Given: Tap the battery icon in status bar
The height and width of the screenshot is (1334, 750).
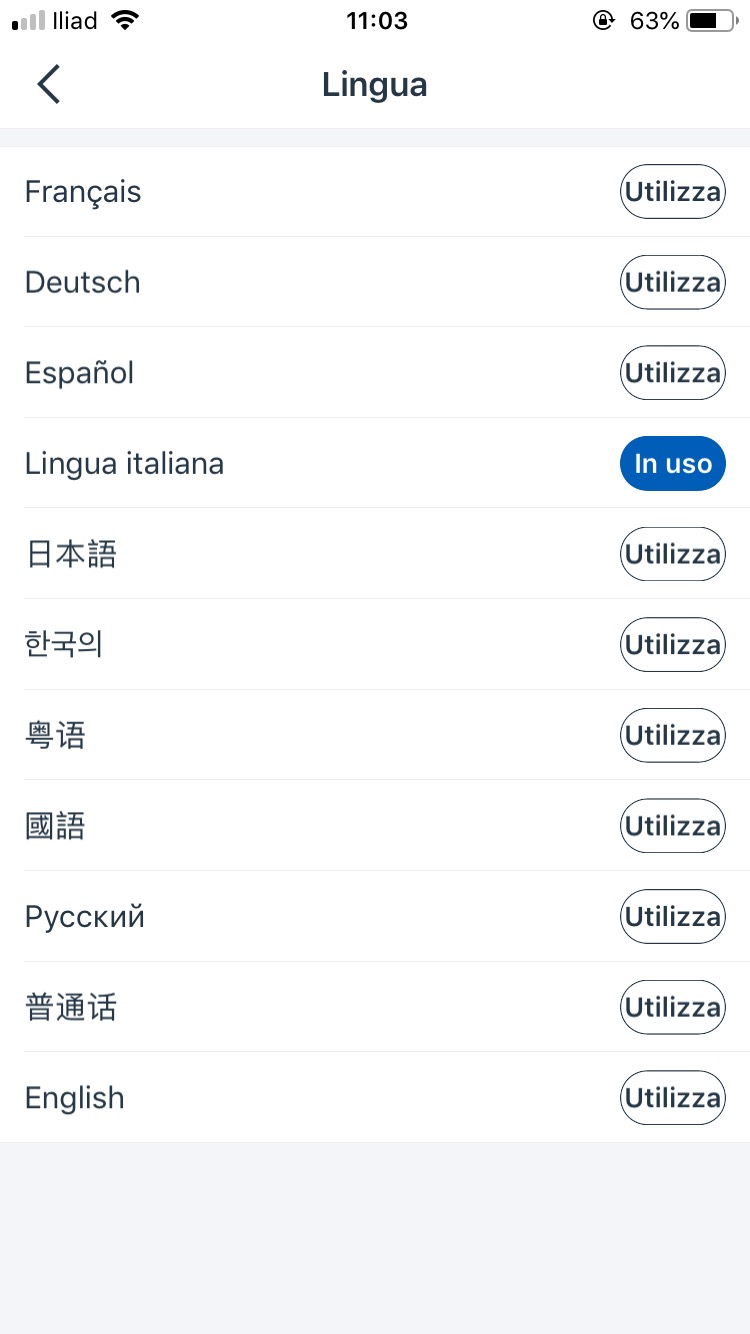Looking at the screenshot, I should (x=710, y=21).
